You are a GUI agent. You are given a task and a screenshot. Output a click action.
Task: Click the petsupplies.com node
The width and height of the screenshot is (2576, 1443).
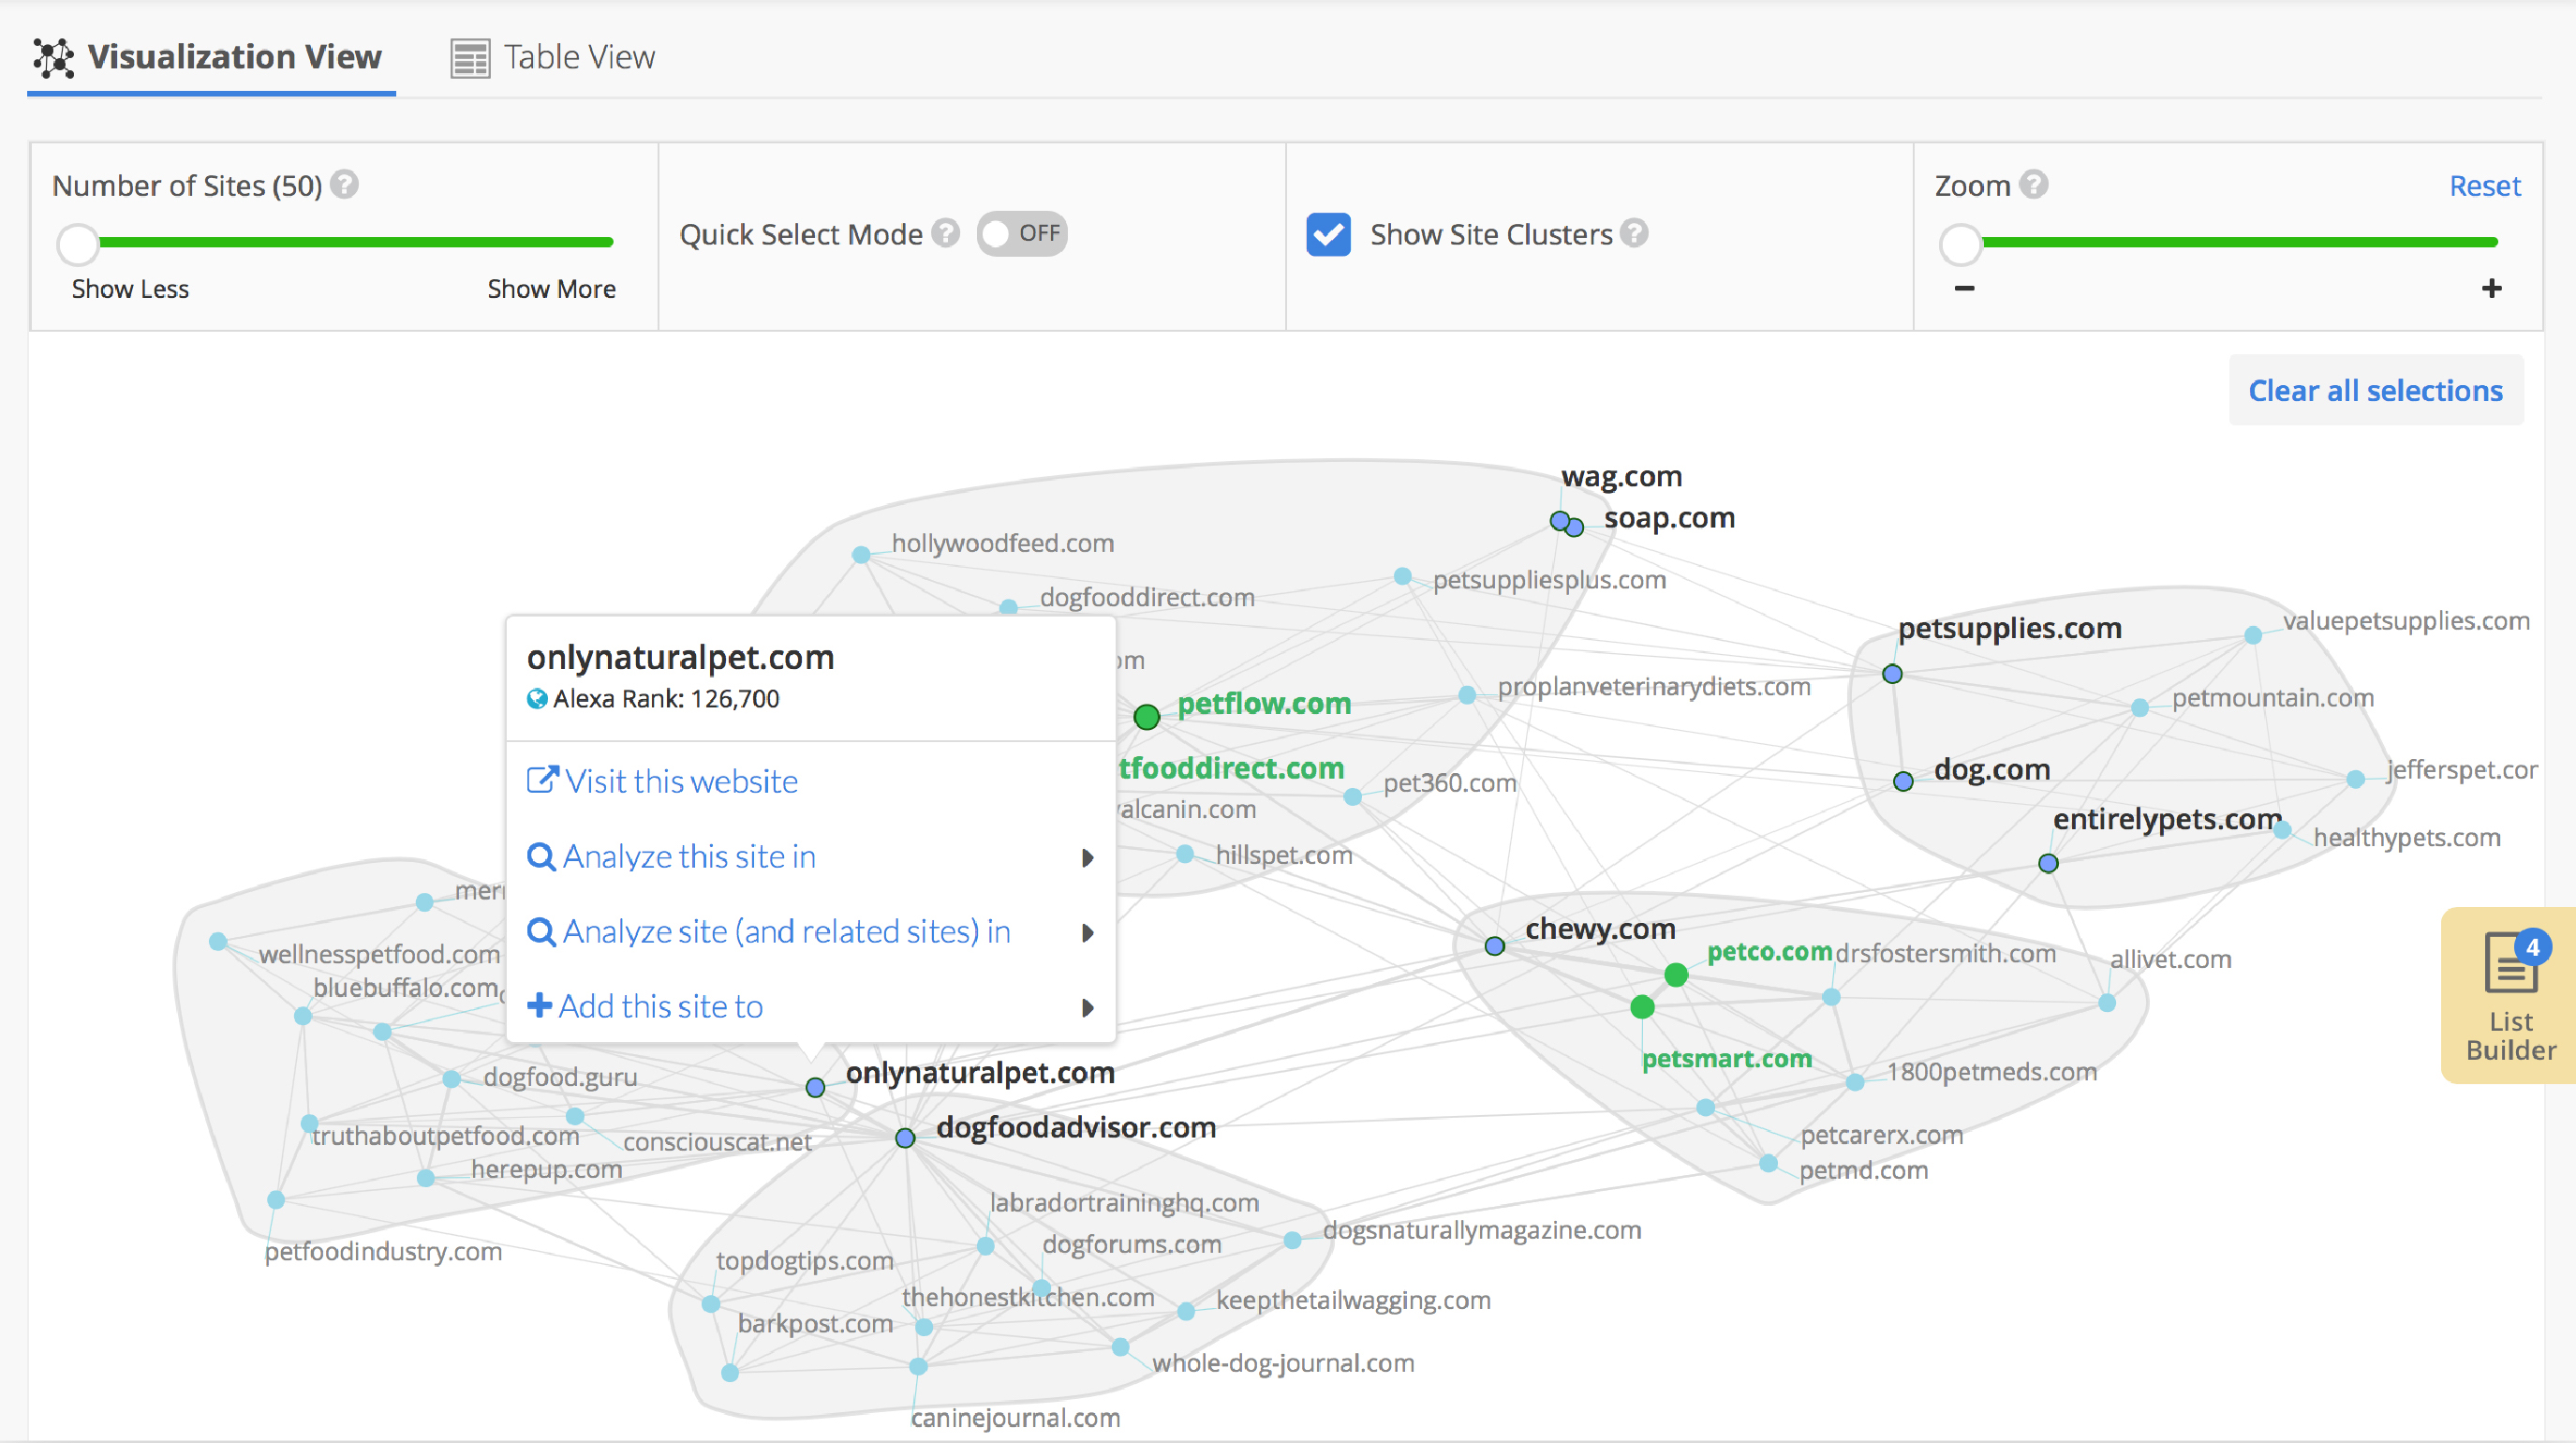pyautogui.click(x=1892, y=674)
